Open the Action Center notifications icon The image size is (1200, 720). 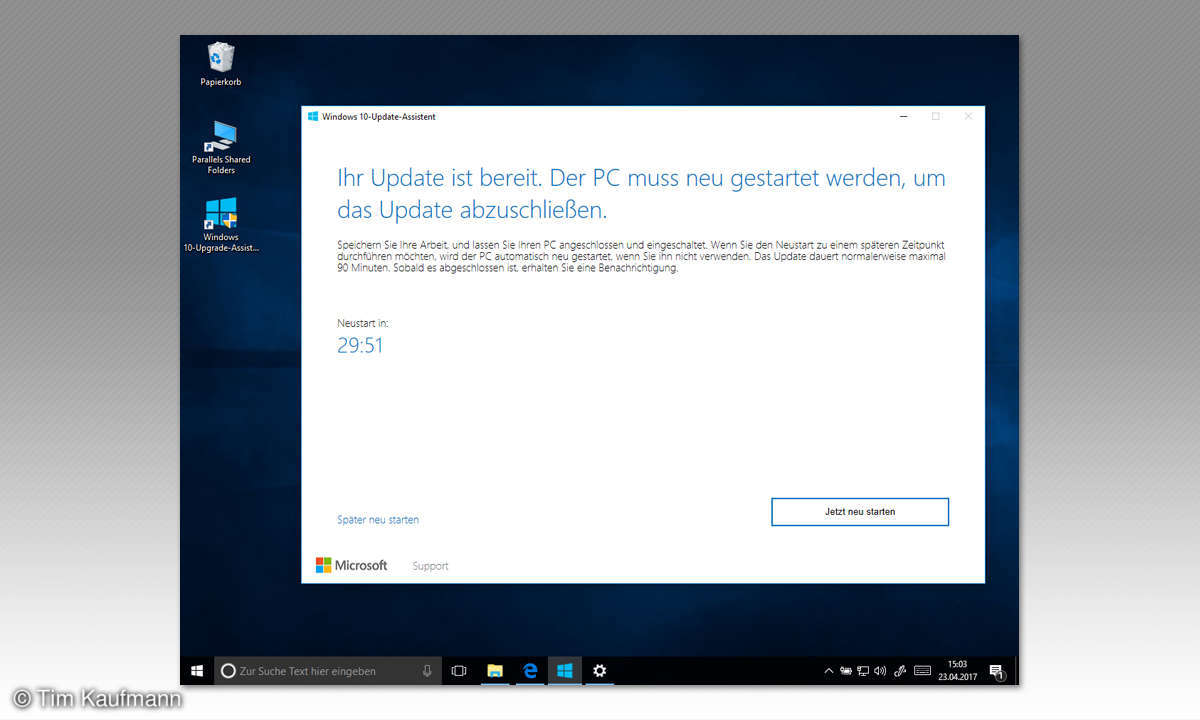[997, 671]
